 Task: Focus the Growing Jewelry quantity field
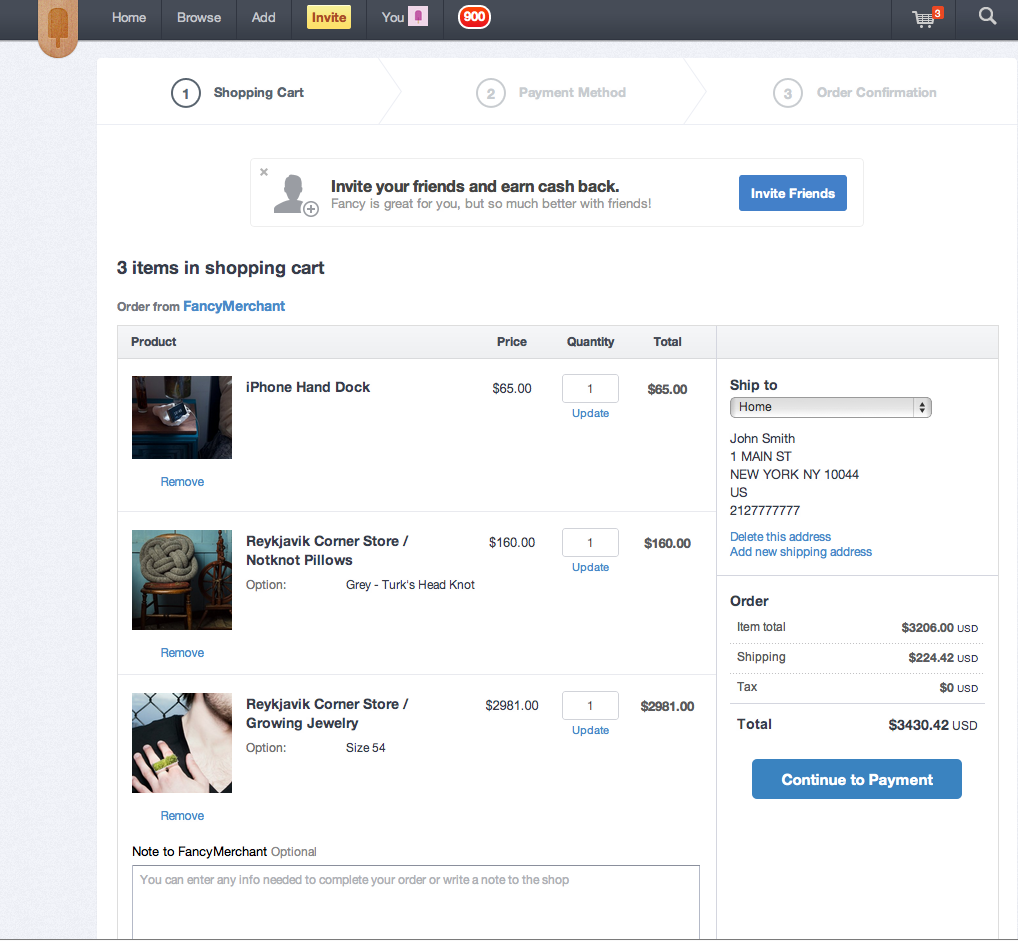coord(590,705)
